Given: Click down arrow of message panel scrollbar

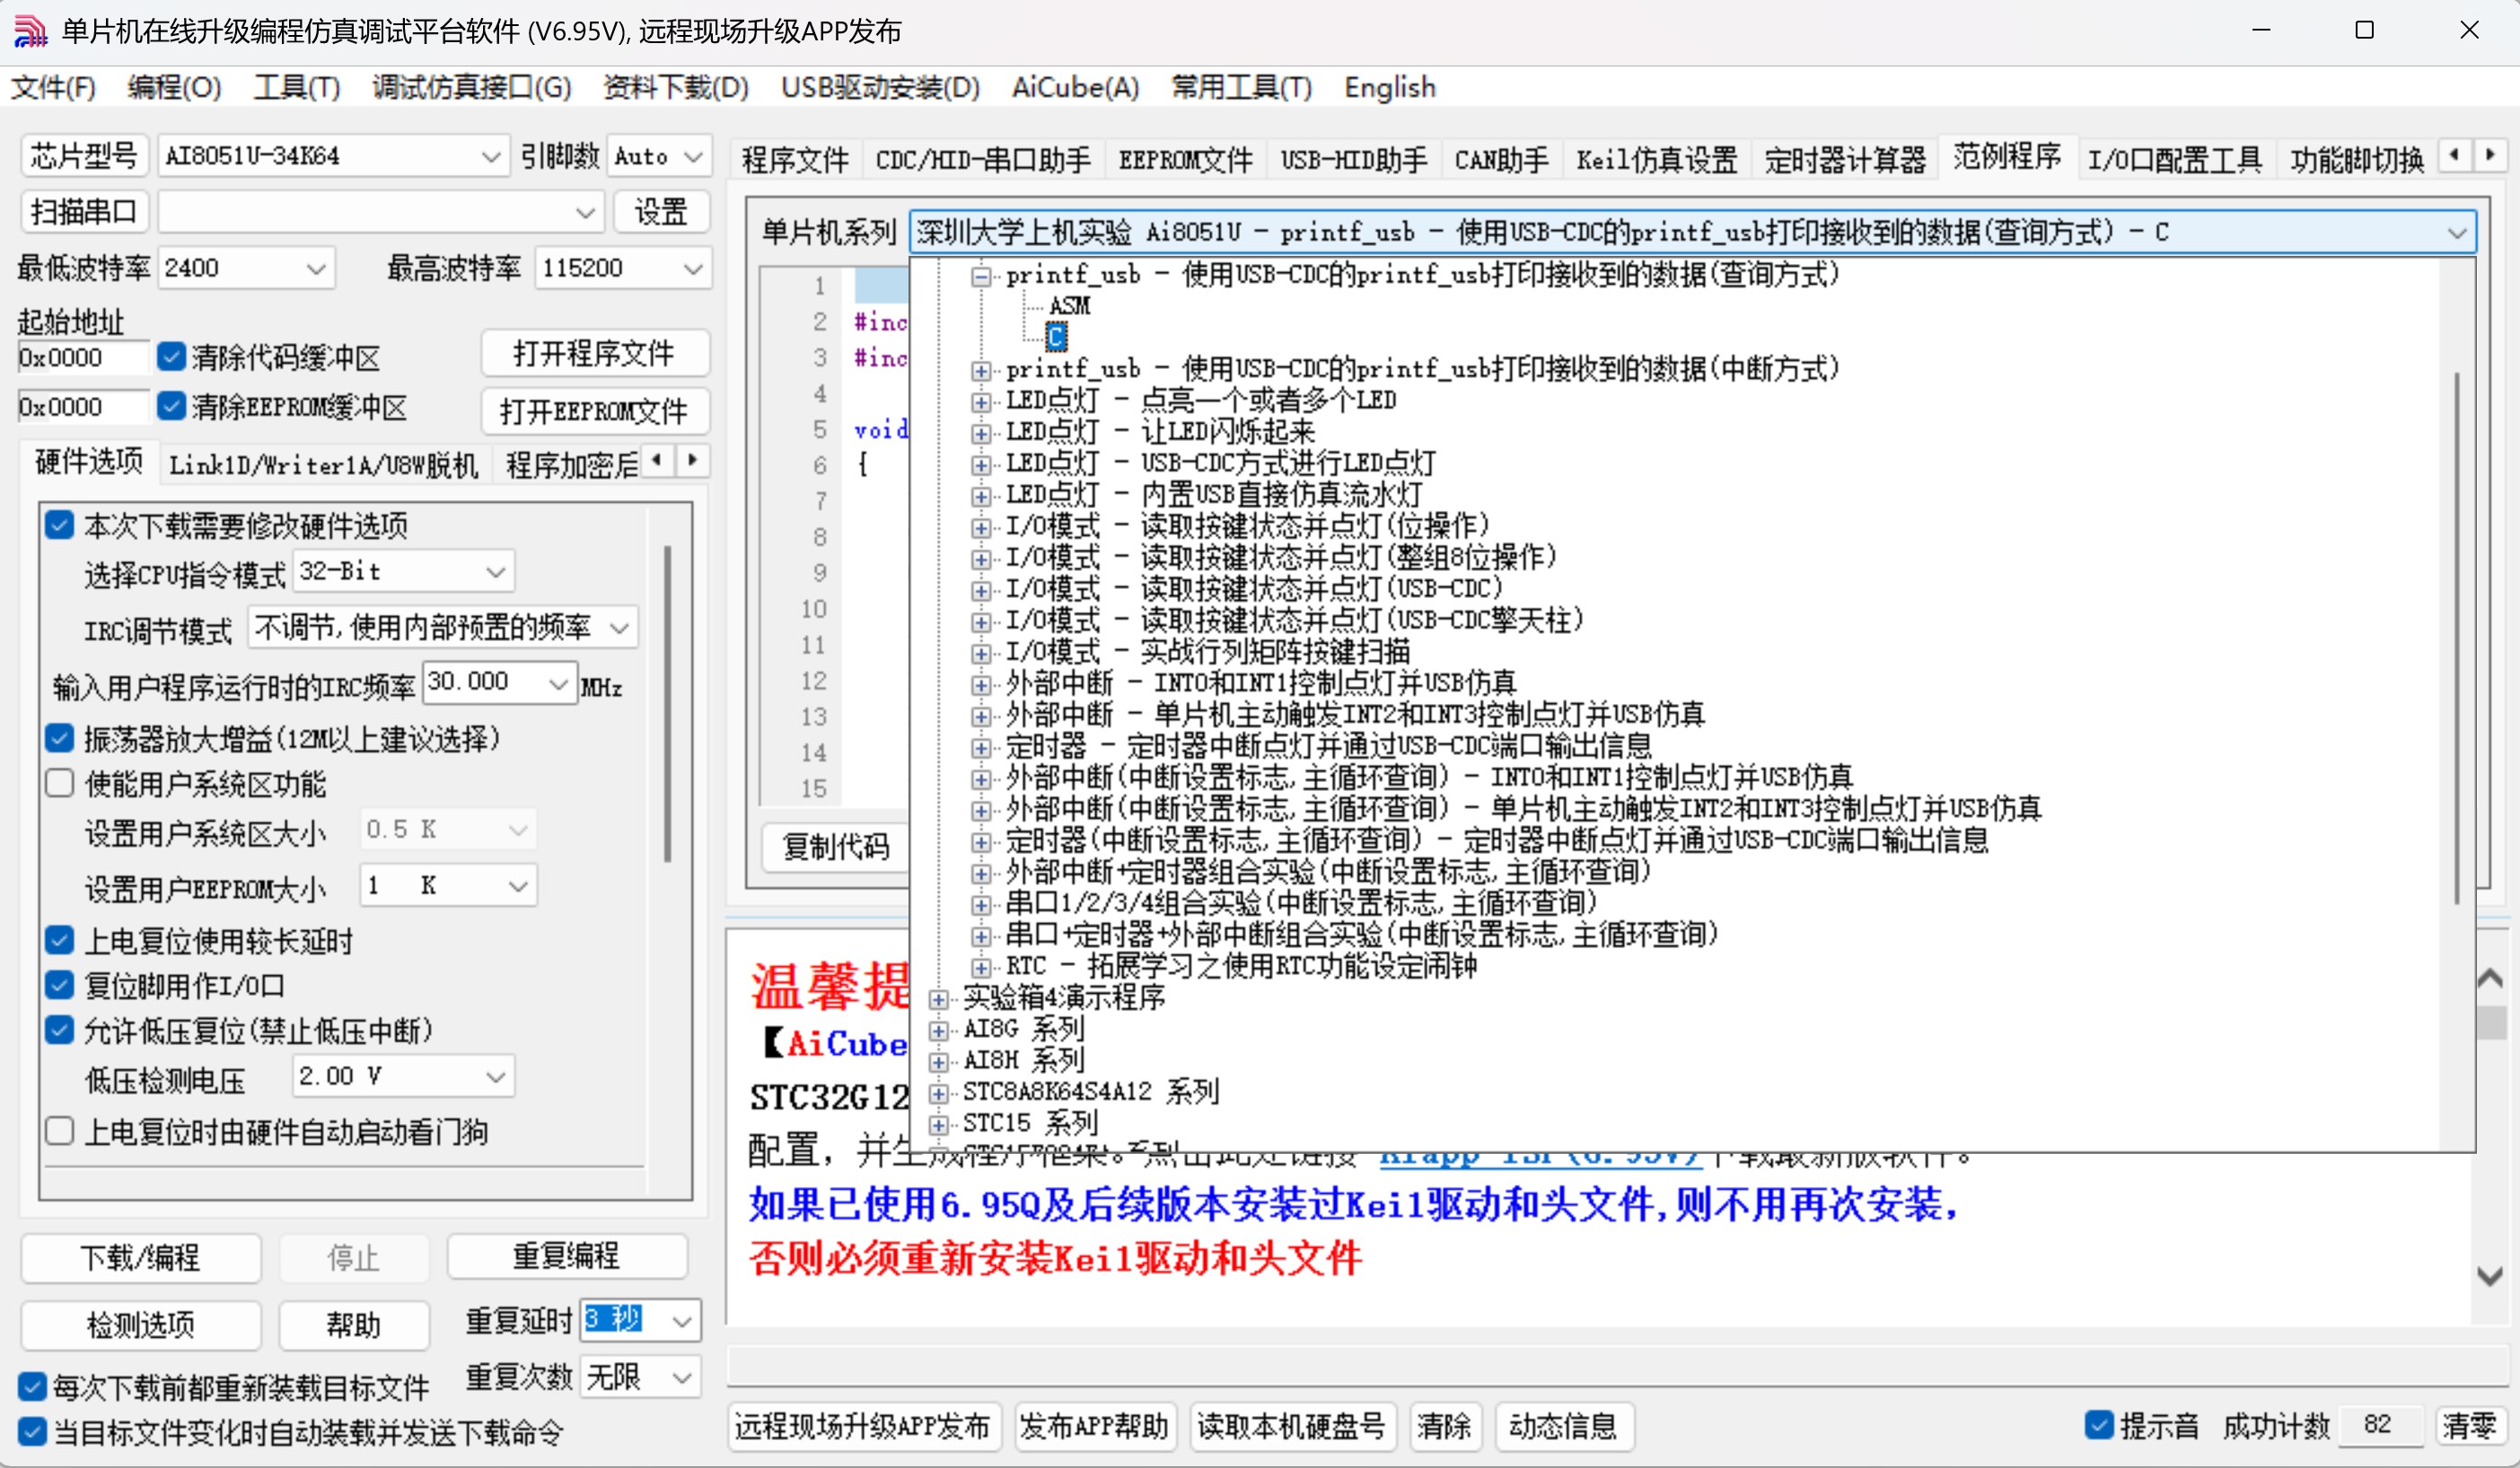Looking at the screenshot, I should (x=2490, y=1276).
